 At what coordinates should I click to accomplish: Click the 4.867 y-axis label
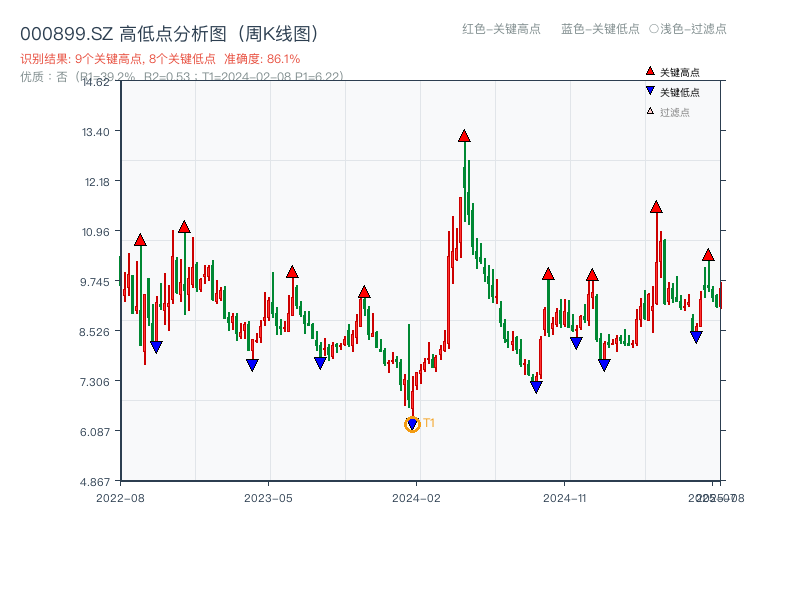pos(95,482)
